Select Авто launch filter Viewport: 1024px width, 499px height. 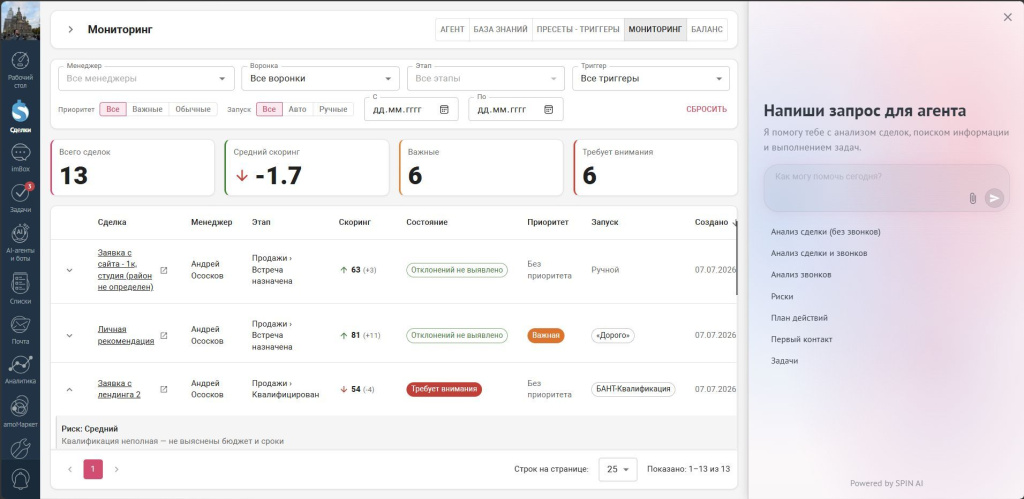pyautogui.click(x=297, y=109)
